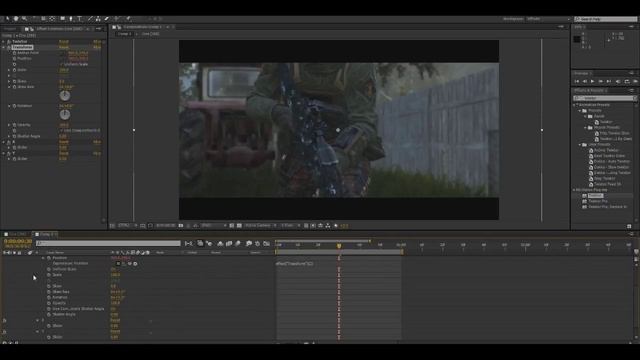Take a snapshot in composition viewer
640x360 pixels.
[x=181, y=226]
